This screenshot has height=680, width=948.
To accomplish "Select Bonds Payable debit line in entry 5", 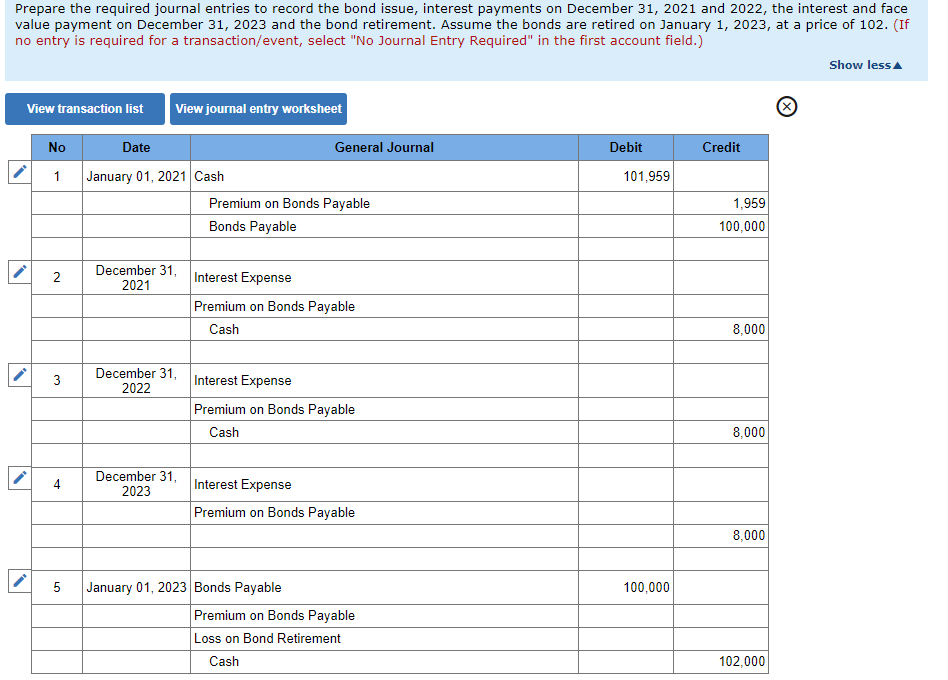I will [x=384, y=588].
